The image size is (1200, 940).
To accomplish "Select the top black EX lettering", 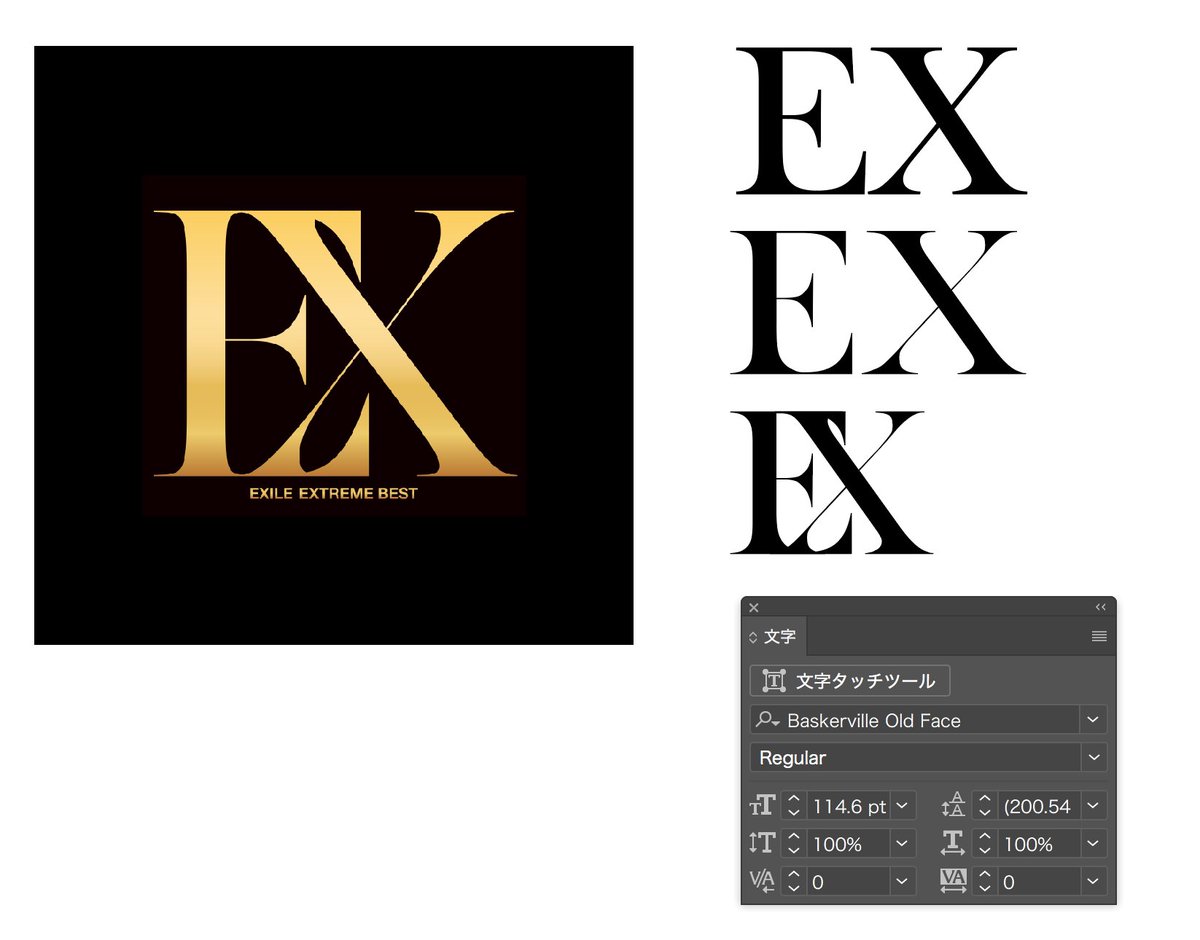I will (x=881, y=119).
